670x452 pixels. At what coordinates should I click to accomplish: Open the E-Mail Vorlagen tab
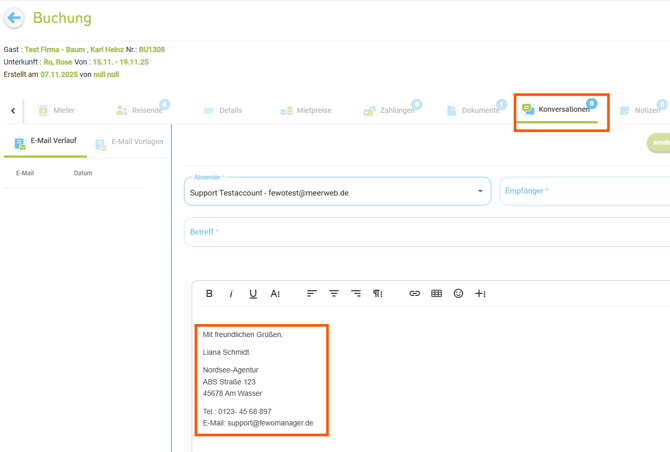[129, 142]
